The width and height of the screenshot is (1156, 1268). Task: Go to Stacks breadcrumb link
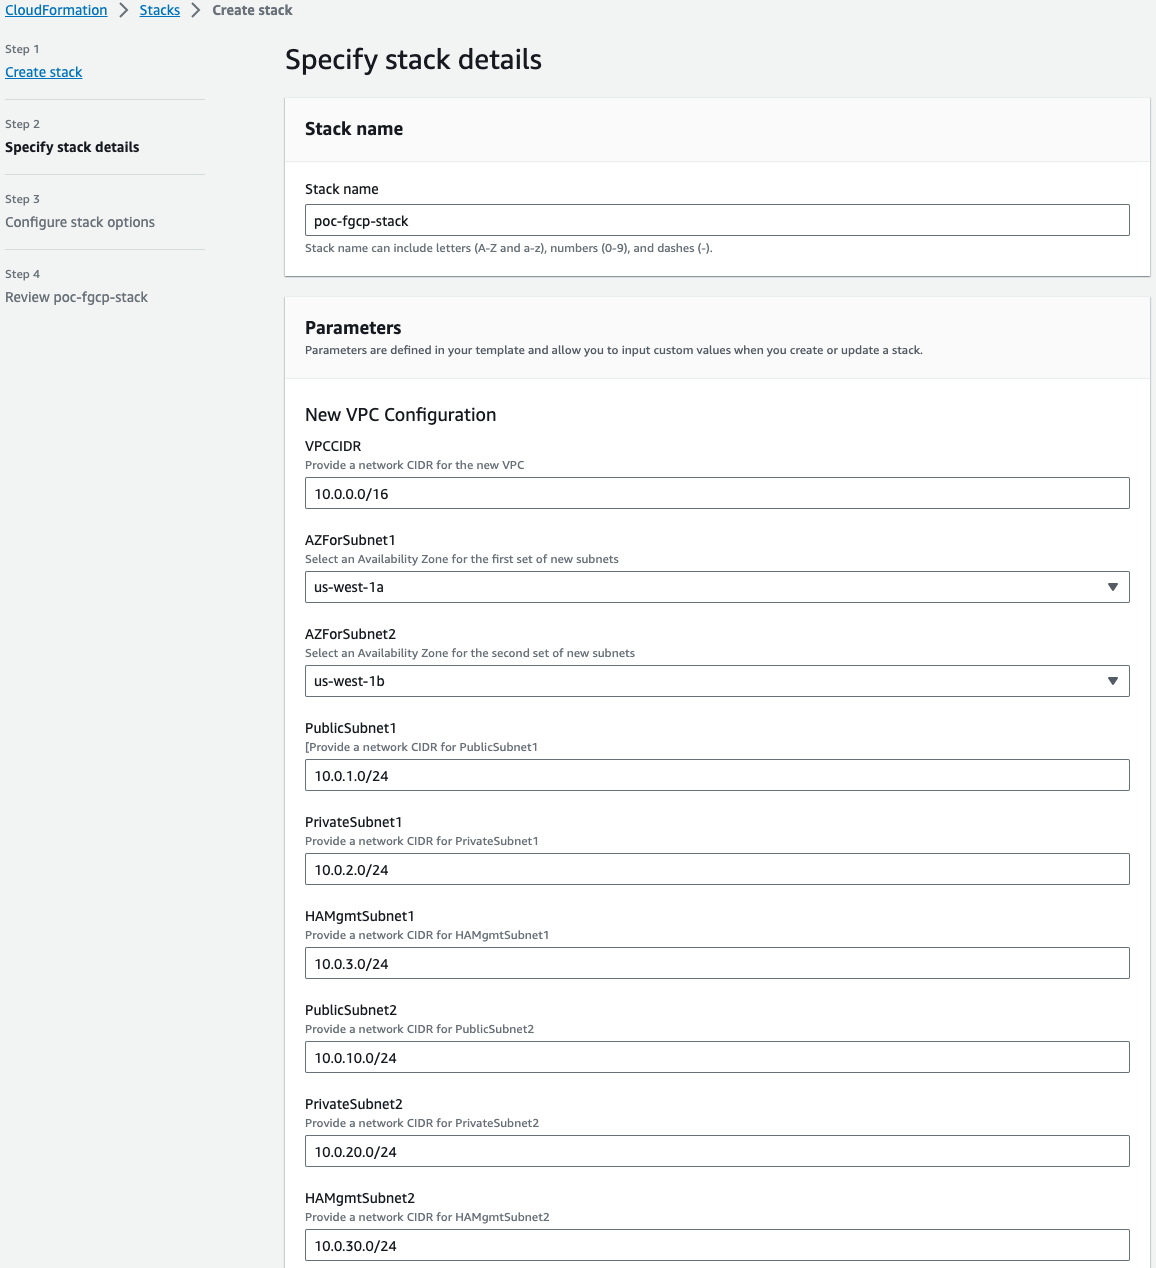(160, 10)
